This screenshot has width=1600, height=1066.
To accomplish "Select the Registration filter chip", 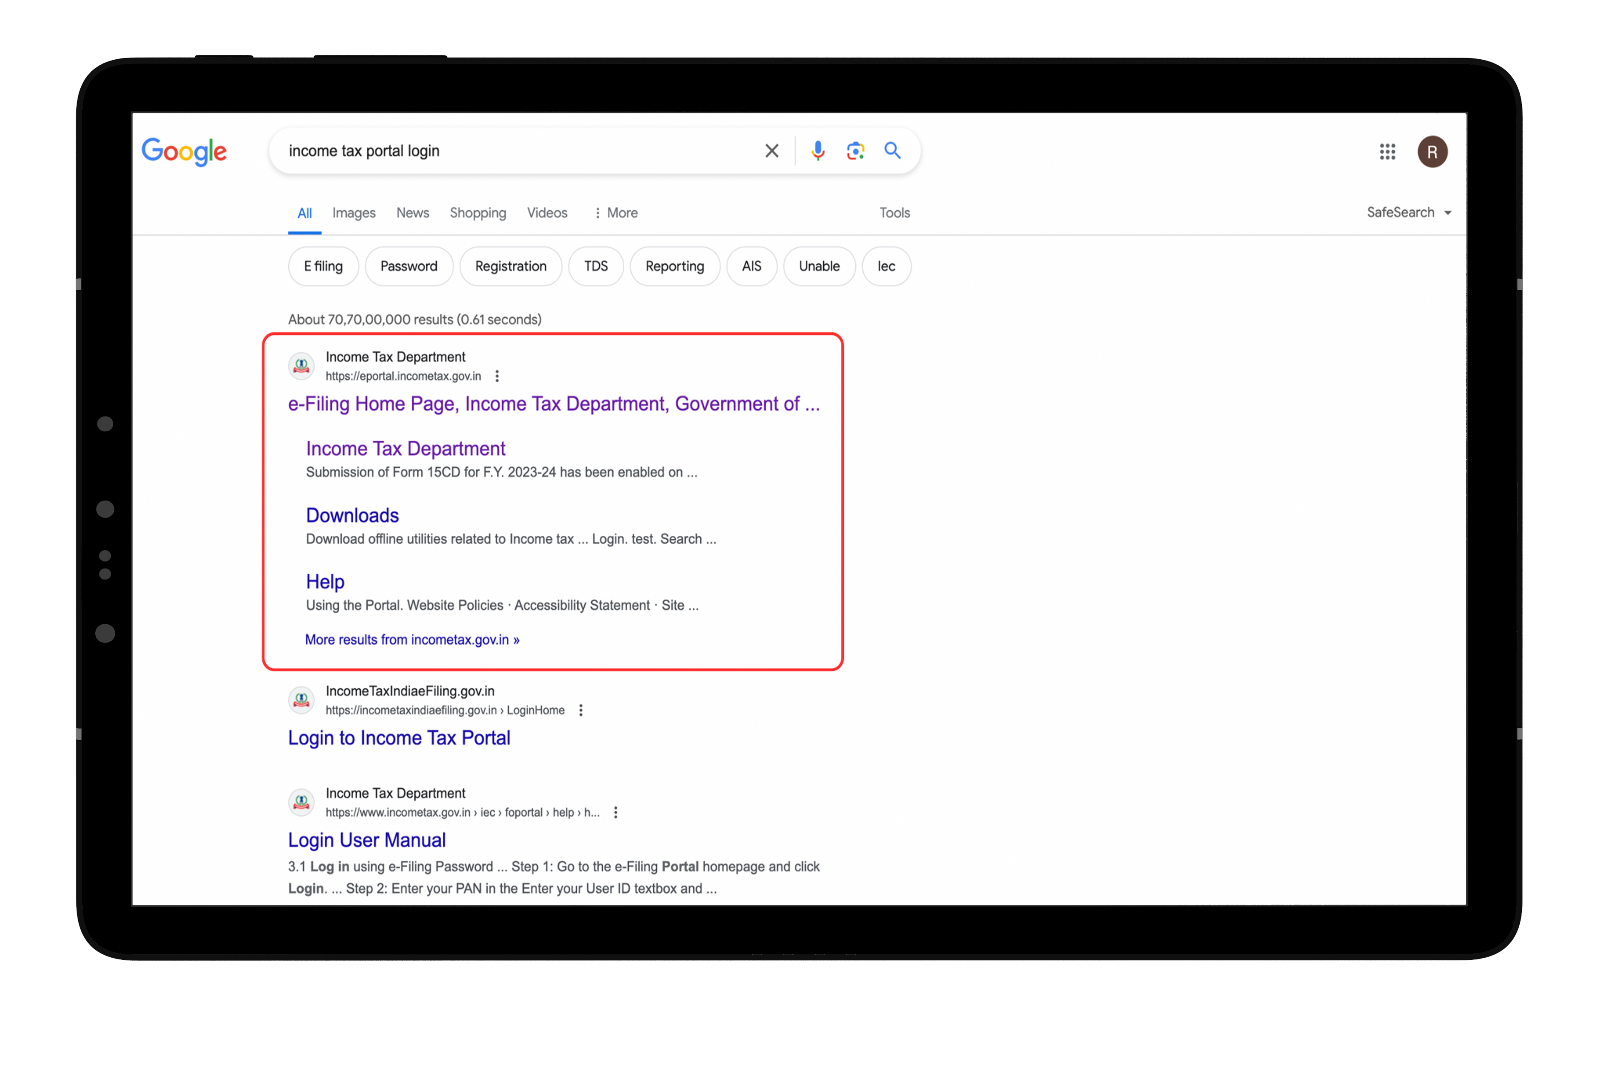I will click(511, 266).
